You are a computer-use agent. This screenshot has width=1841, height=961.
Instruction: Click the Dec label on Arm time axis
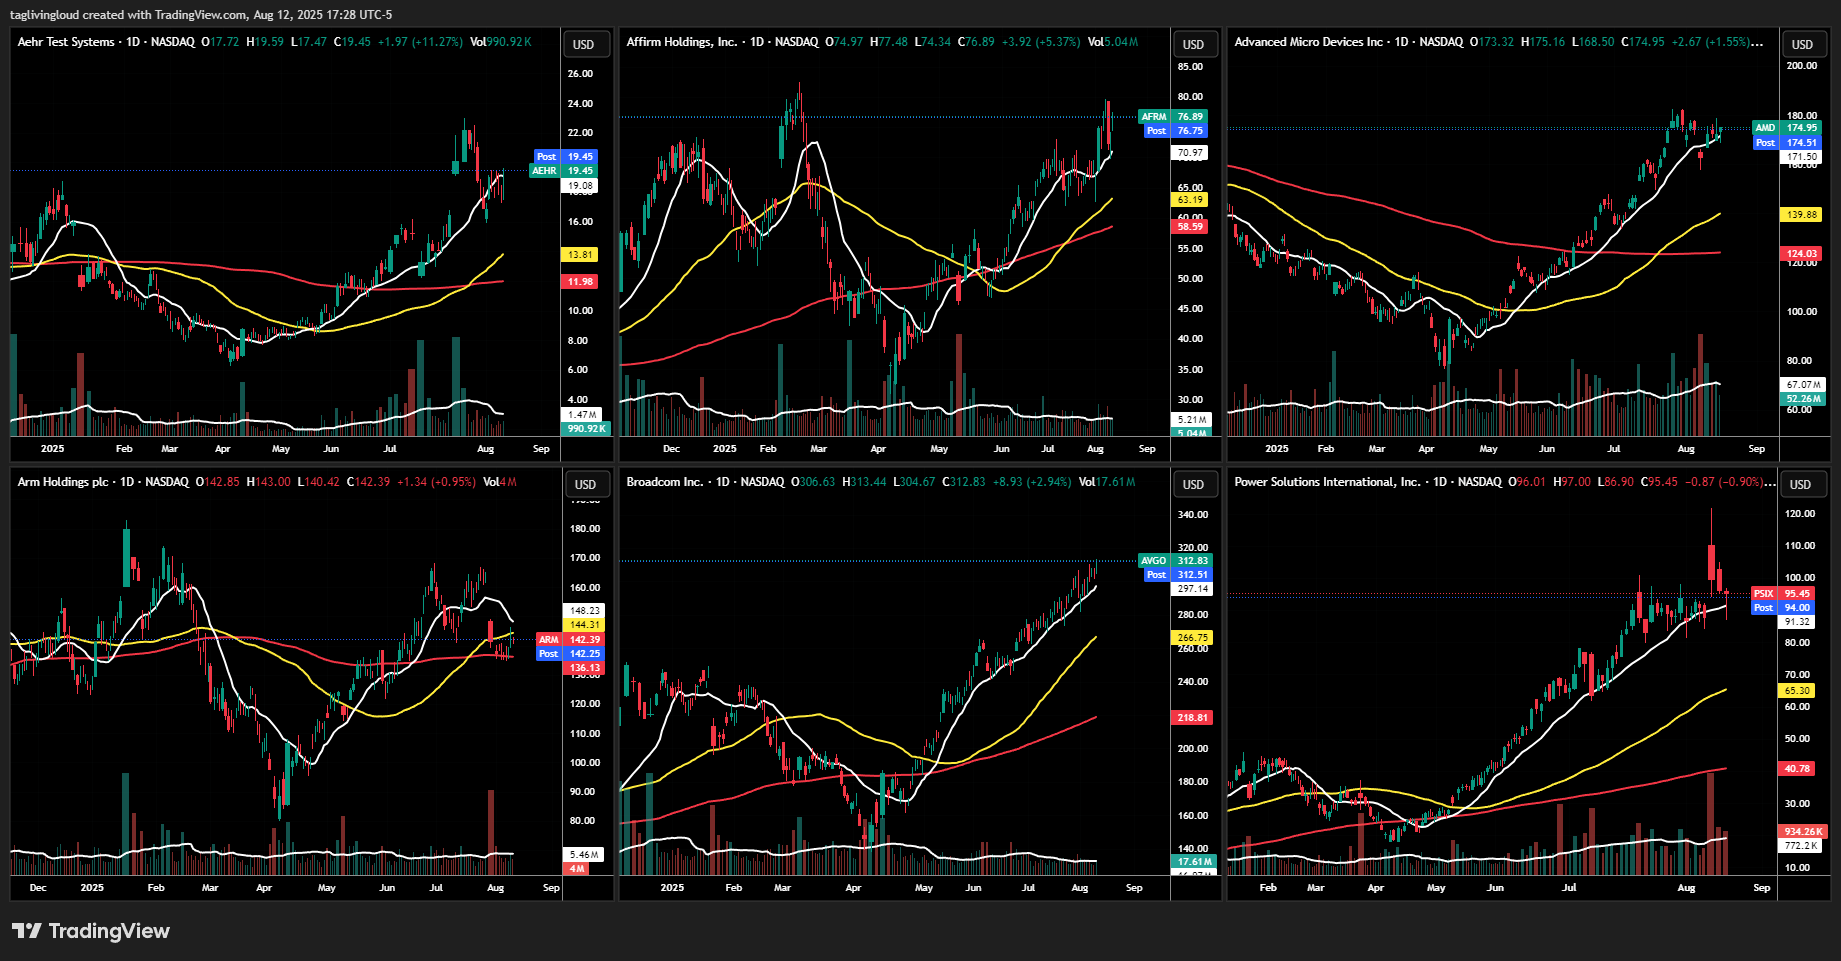(x=38, y=888)
